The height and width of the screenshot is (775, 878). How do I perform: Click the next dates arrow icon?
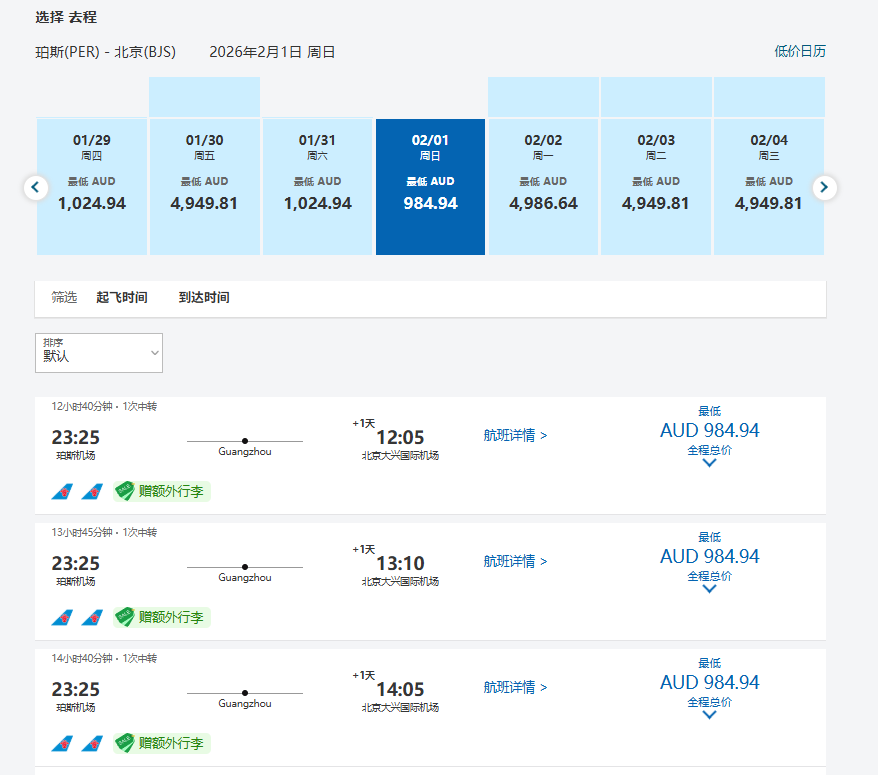click(825, 187)
